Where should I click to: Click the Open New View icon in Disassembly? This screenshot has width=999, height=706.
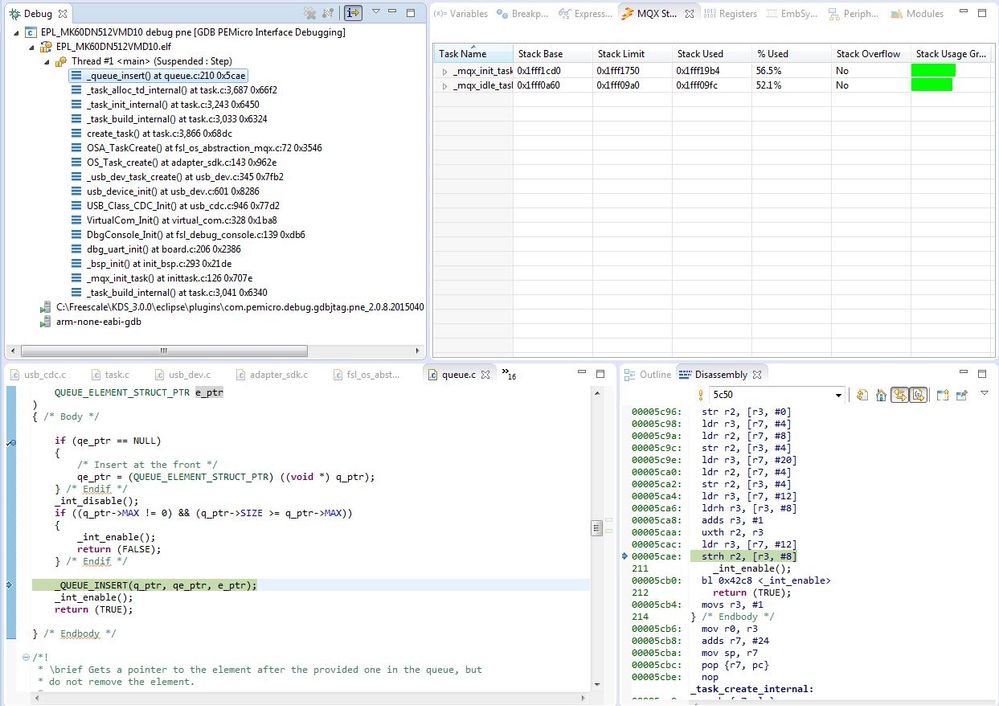pos(943,396)
